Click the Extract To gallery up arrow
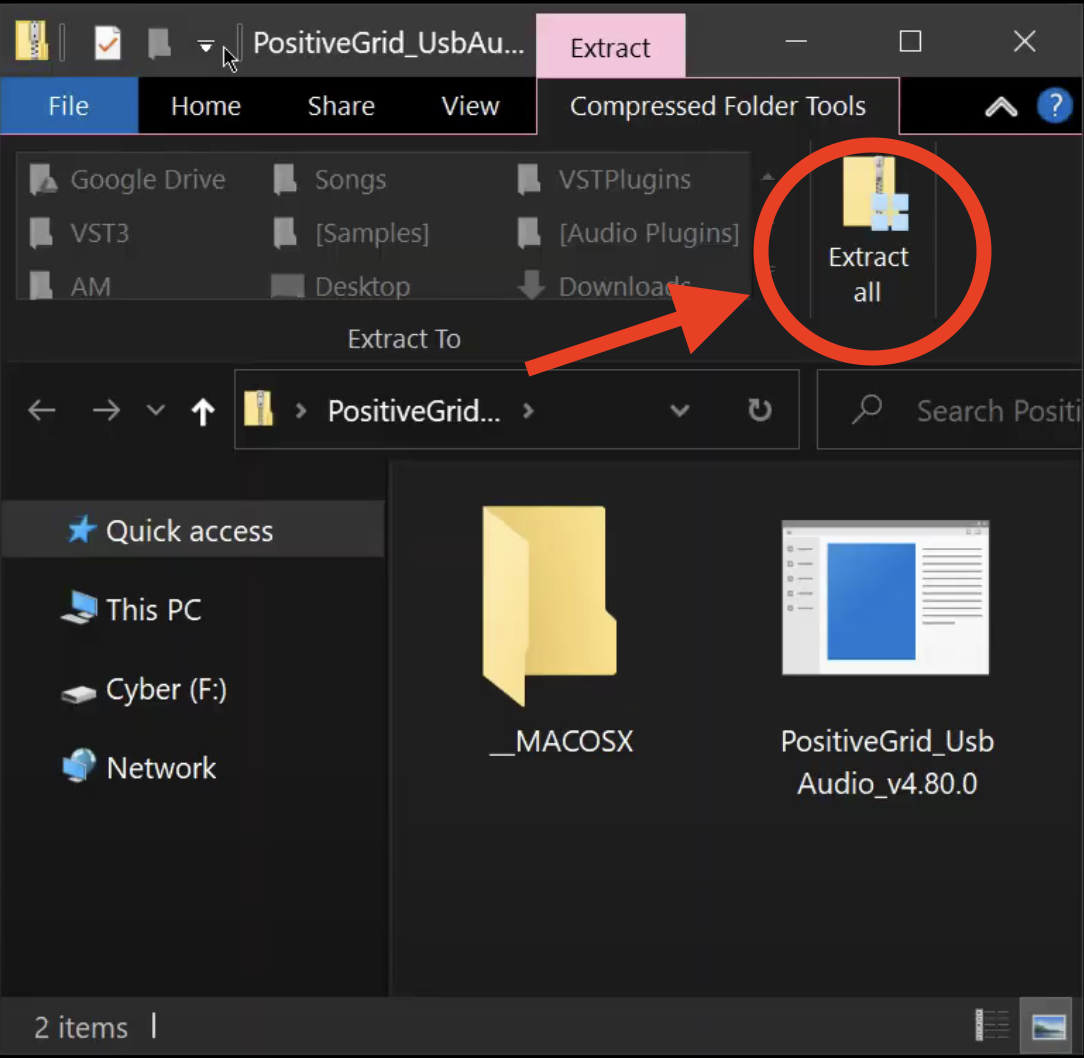This screenshot has width=1084, height=1058. click(767, 178)
